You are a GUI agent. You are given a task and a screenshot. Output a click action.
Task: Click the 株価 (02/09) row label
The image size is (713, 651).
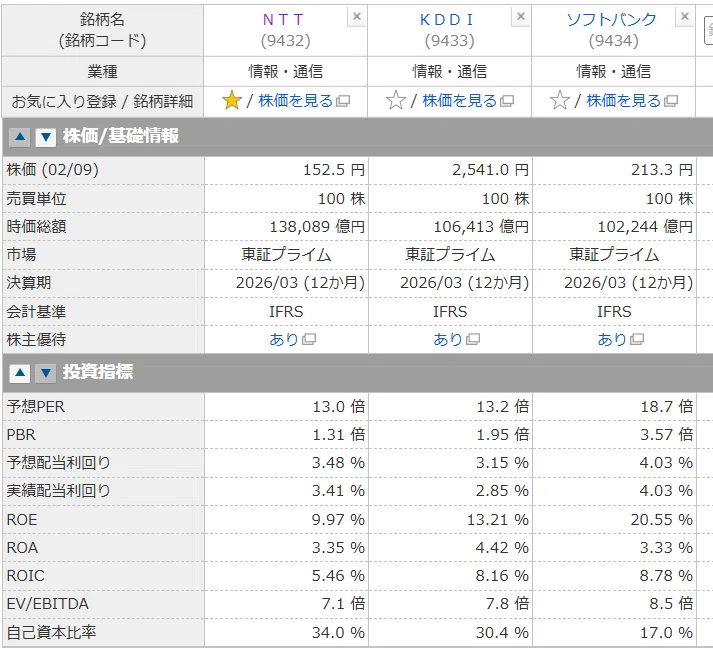click(x=53, y=170)
